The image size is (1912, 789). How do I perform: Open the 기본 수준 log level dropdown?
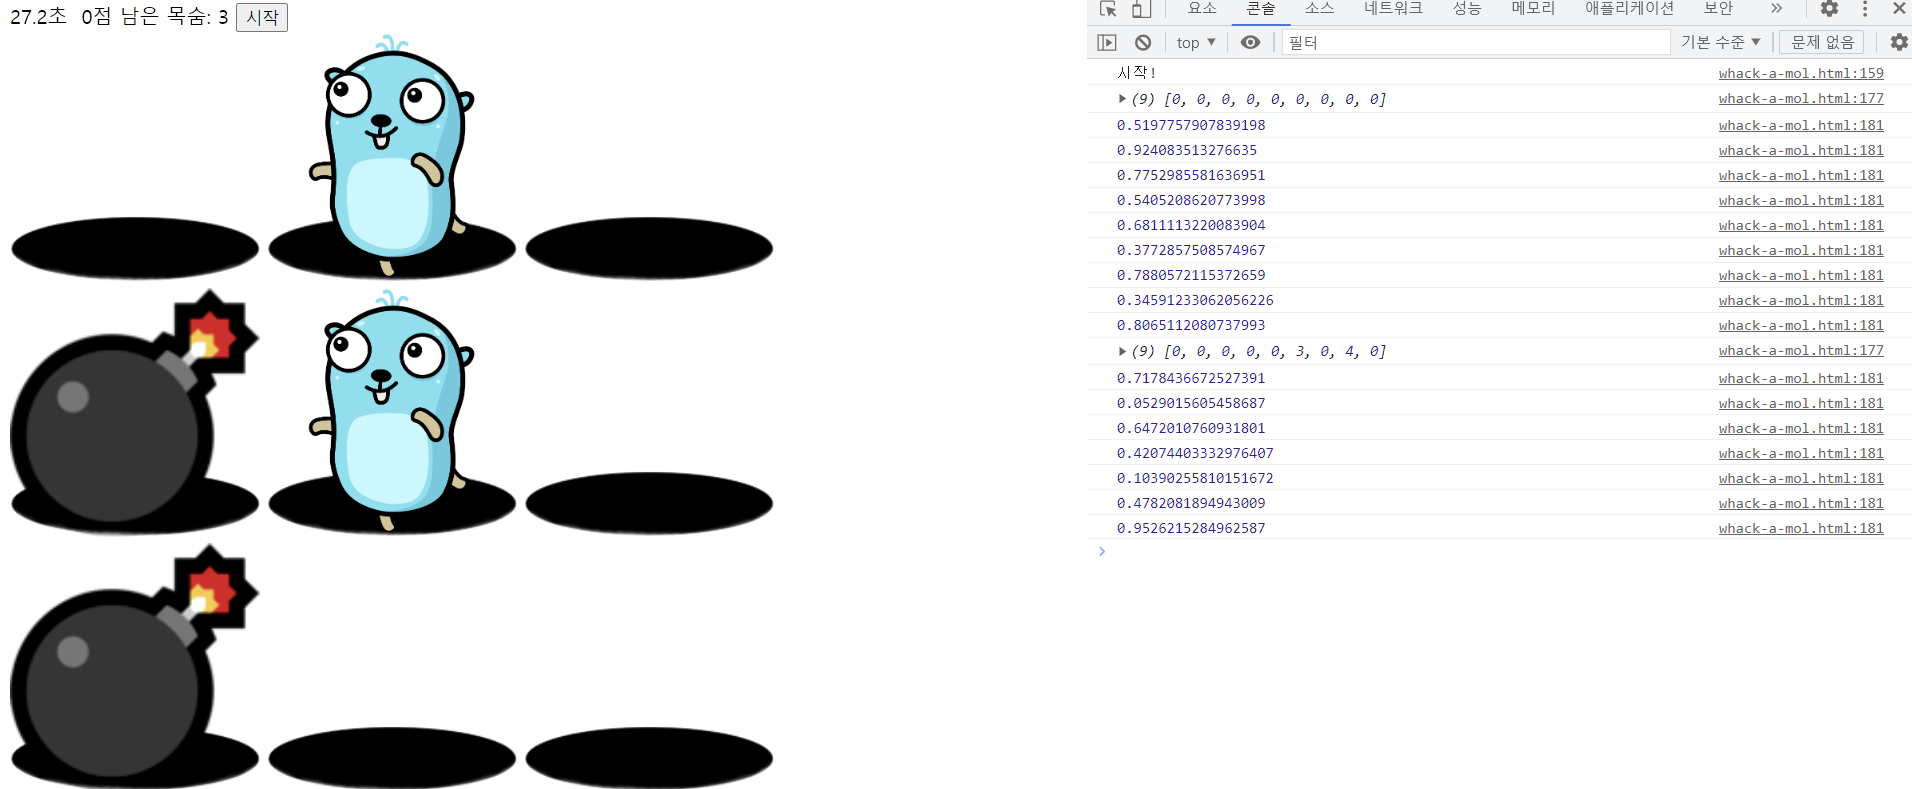coord(1721,42)
